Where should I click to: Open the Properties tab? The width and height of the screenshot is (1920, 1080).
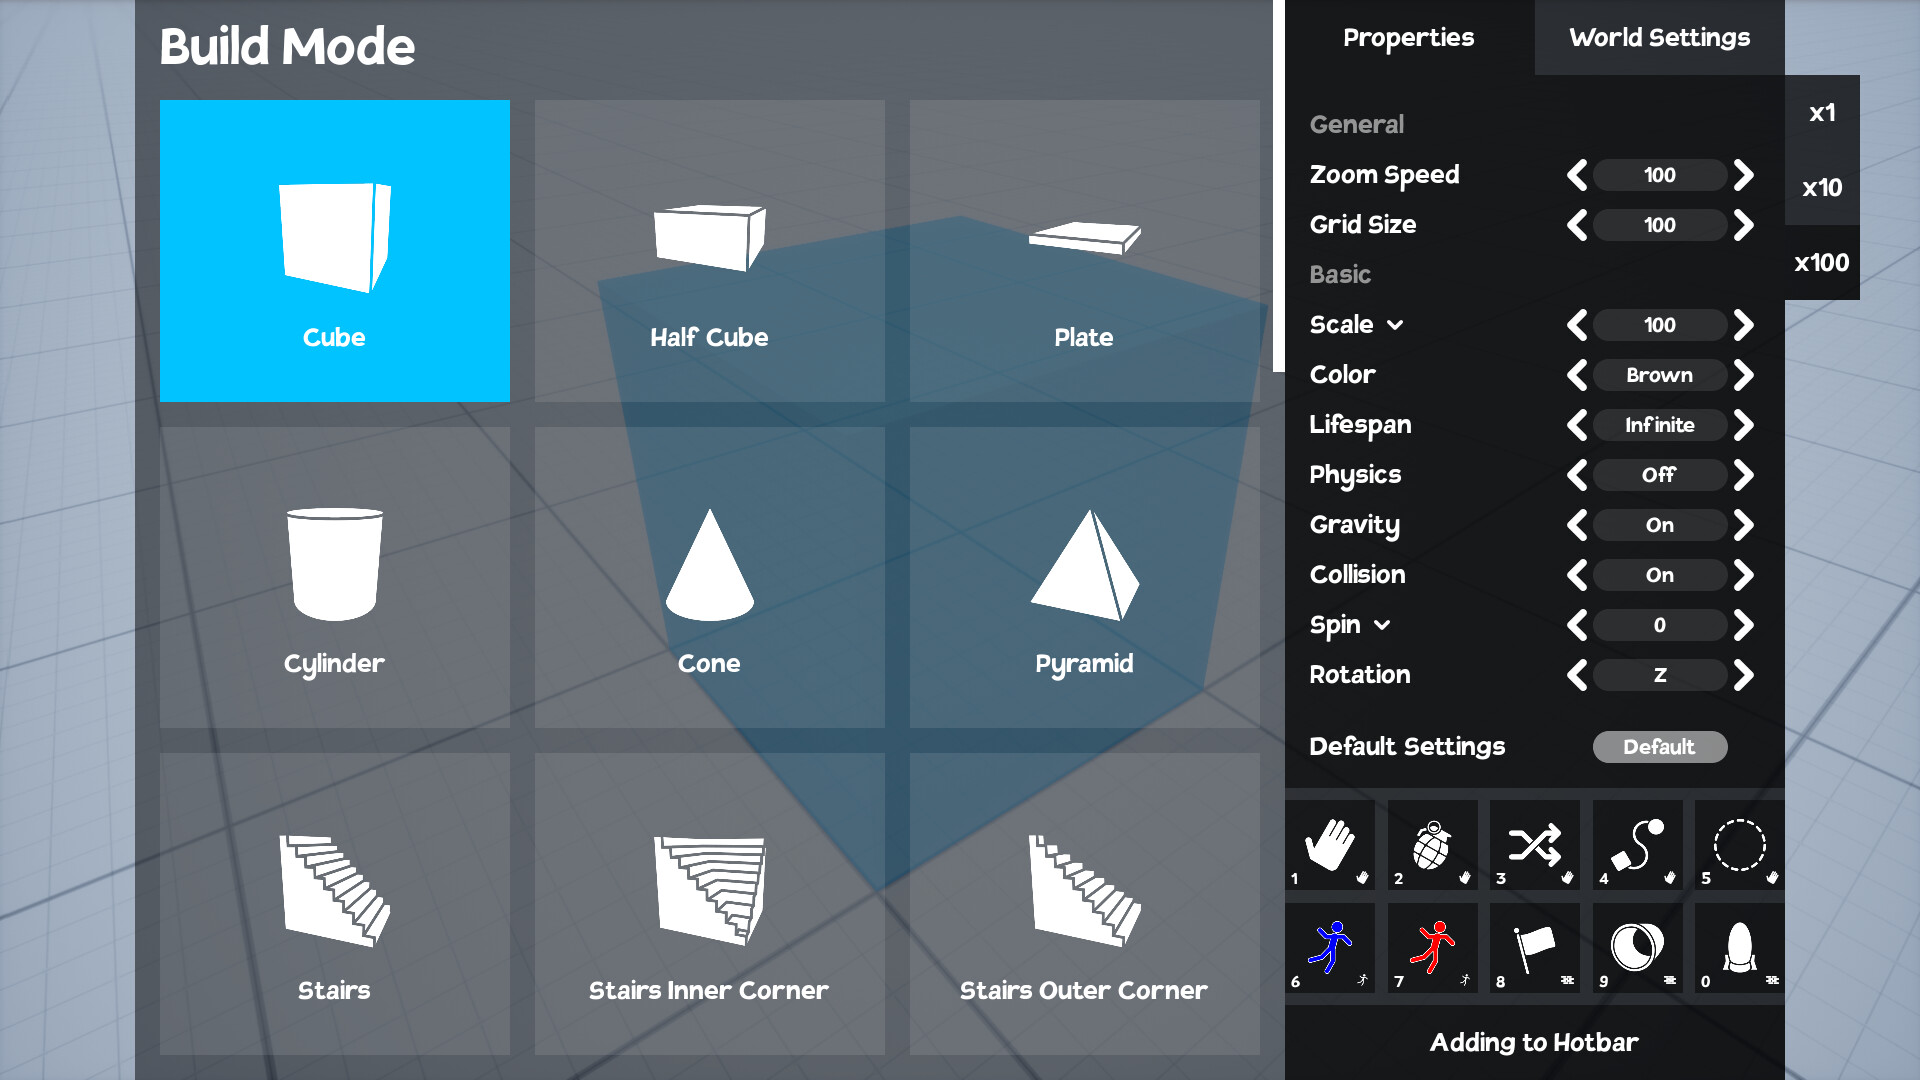[1408, 38]
